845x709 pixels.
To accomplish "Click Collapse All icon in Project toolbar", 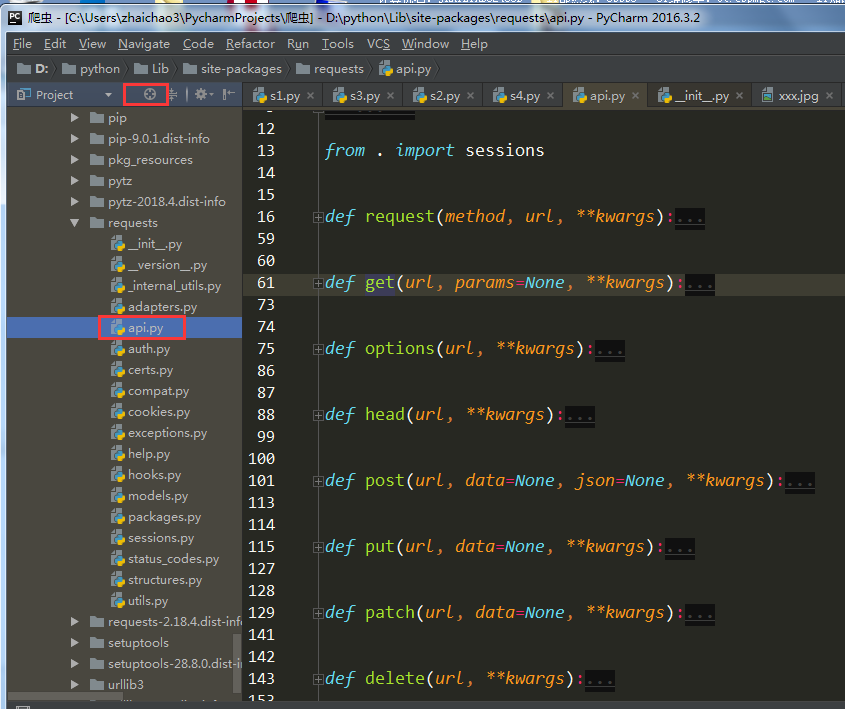I will (x=173, y=95).
